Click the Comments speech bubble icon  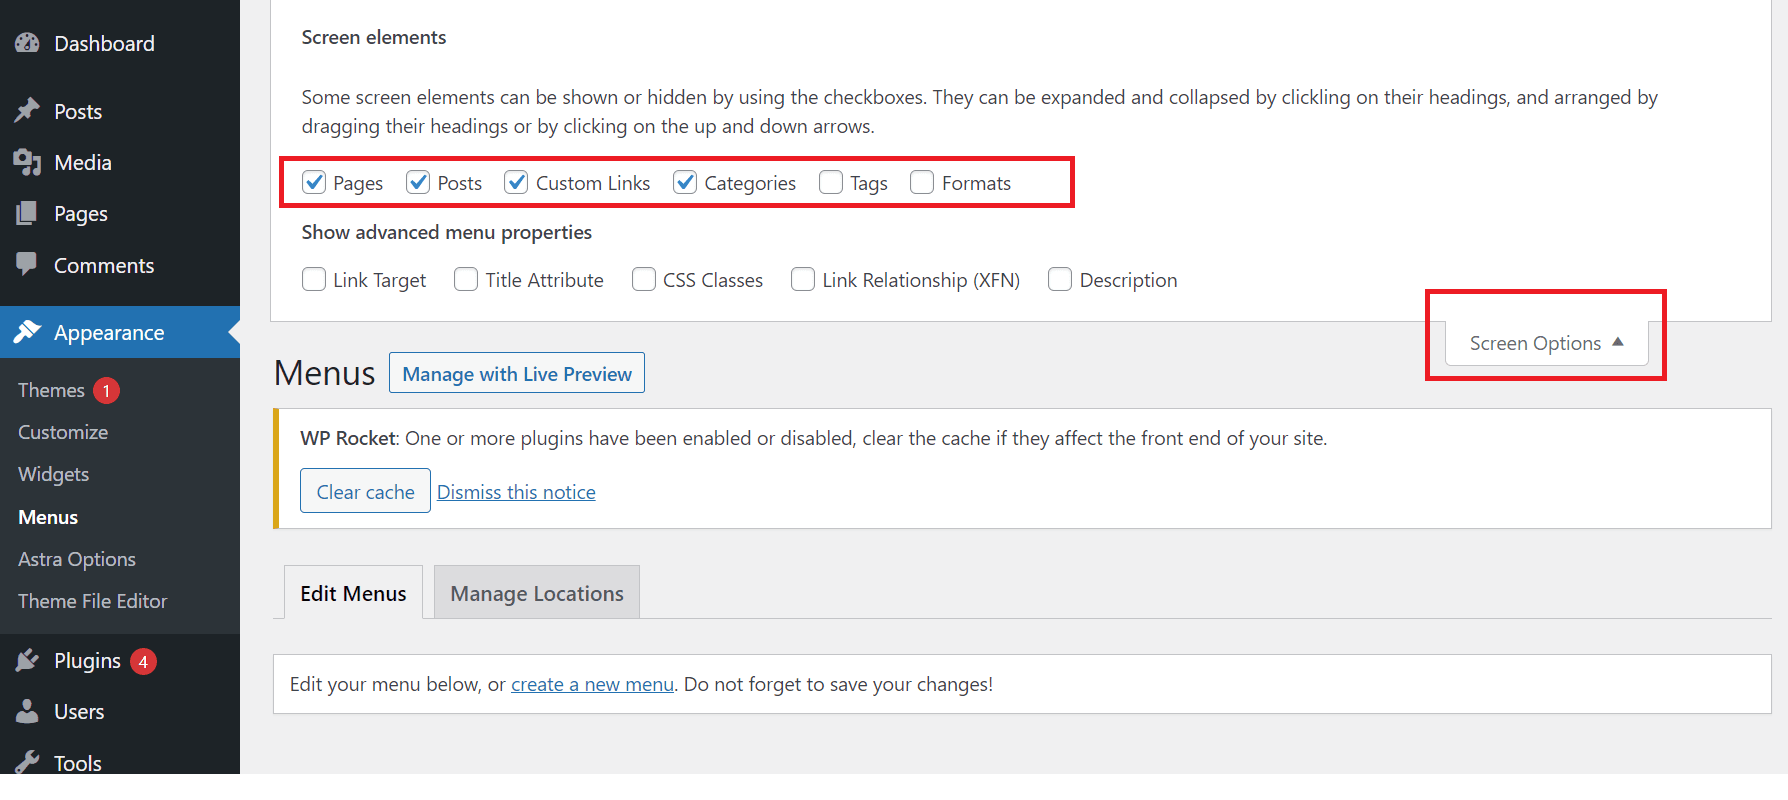pyautogui.click(x=27, y=264)
